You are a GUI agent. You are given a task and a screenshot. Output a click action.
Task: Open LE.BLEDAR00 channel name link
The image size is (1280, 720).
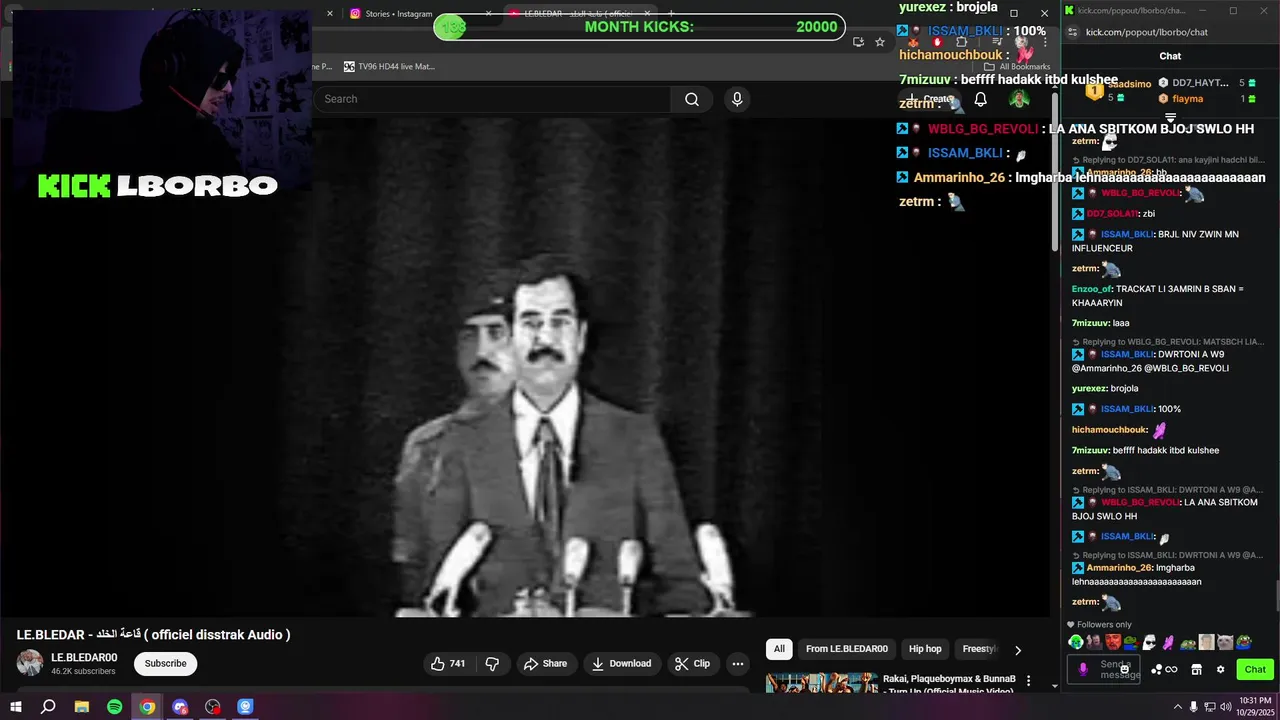tap(84, 657)
